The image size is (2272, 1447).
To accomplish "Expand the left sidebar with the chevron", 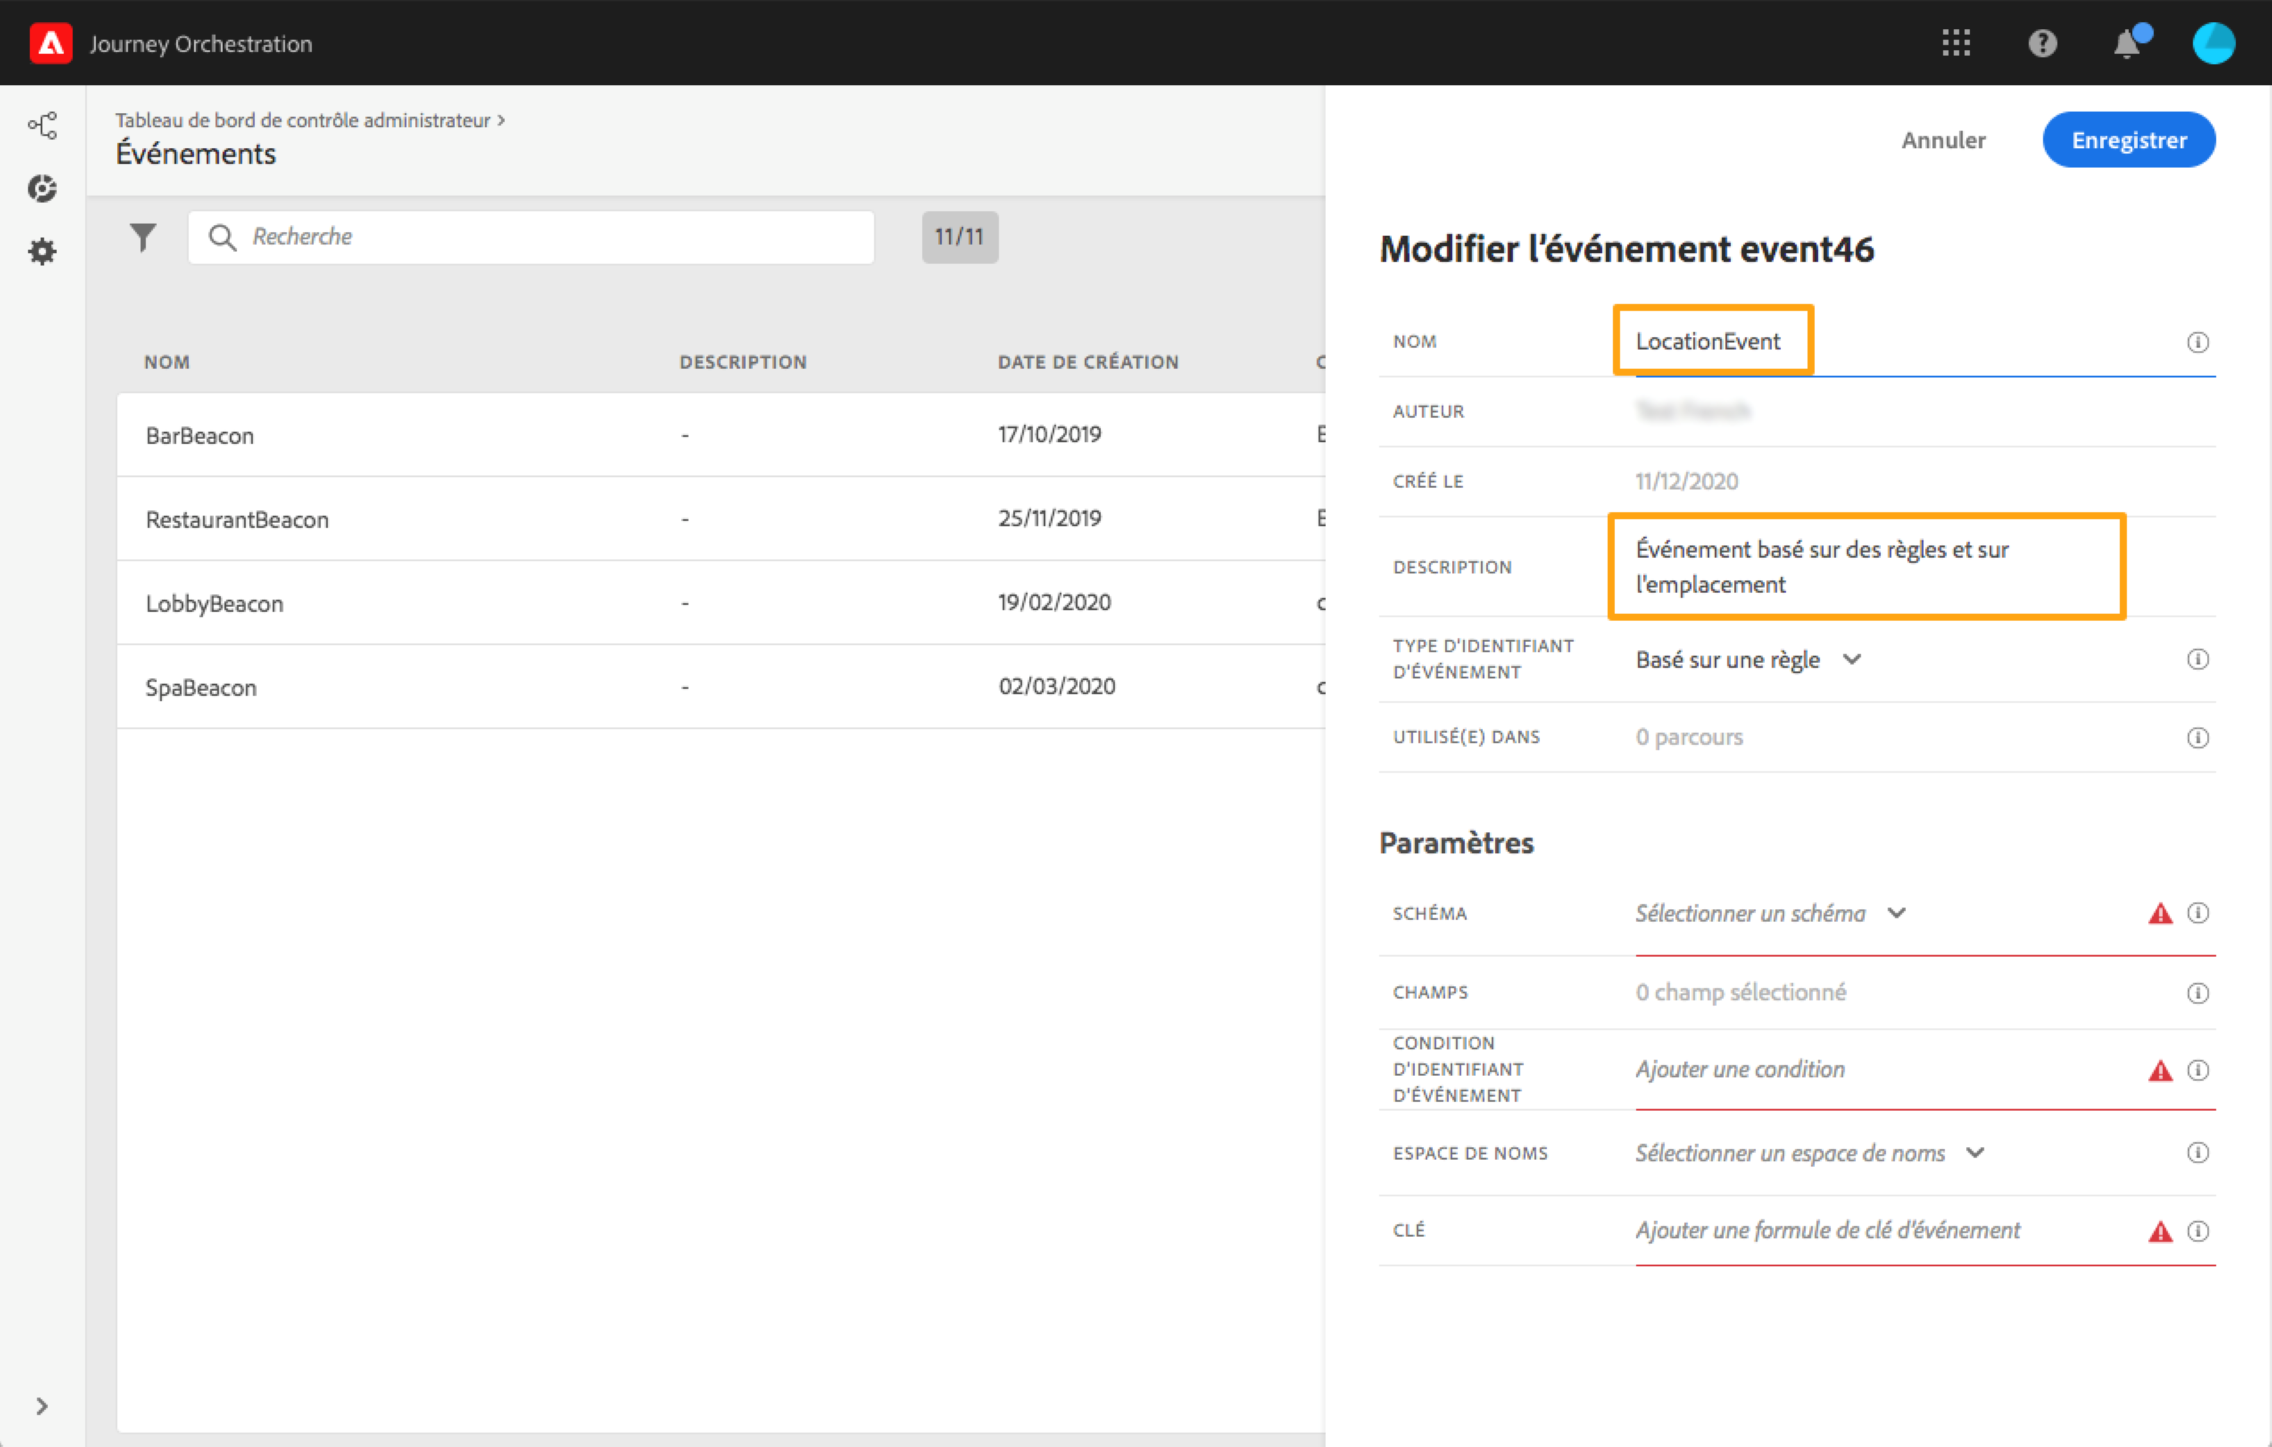I will click(42, 1406).
